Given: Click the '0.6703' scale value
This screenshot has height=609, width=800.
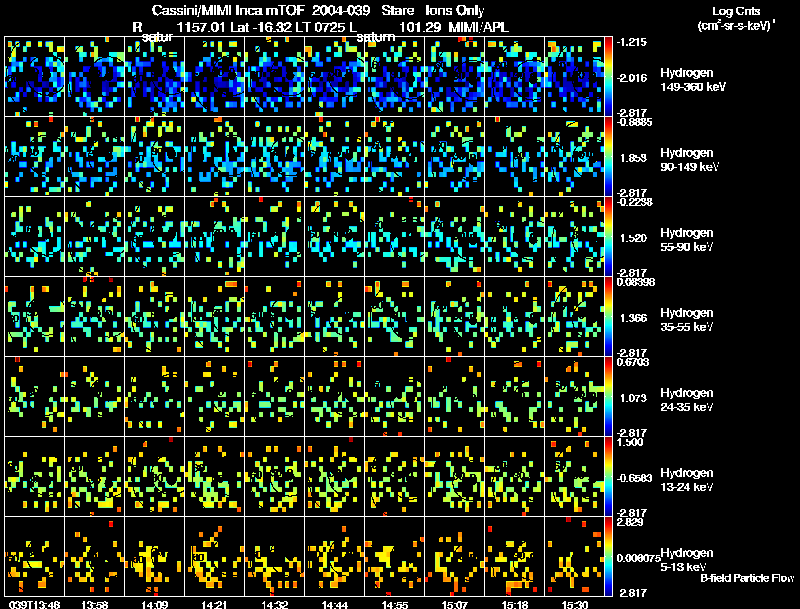Looking at the screenshot, I should coord(632,362).
